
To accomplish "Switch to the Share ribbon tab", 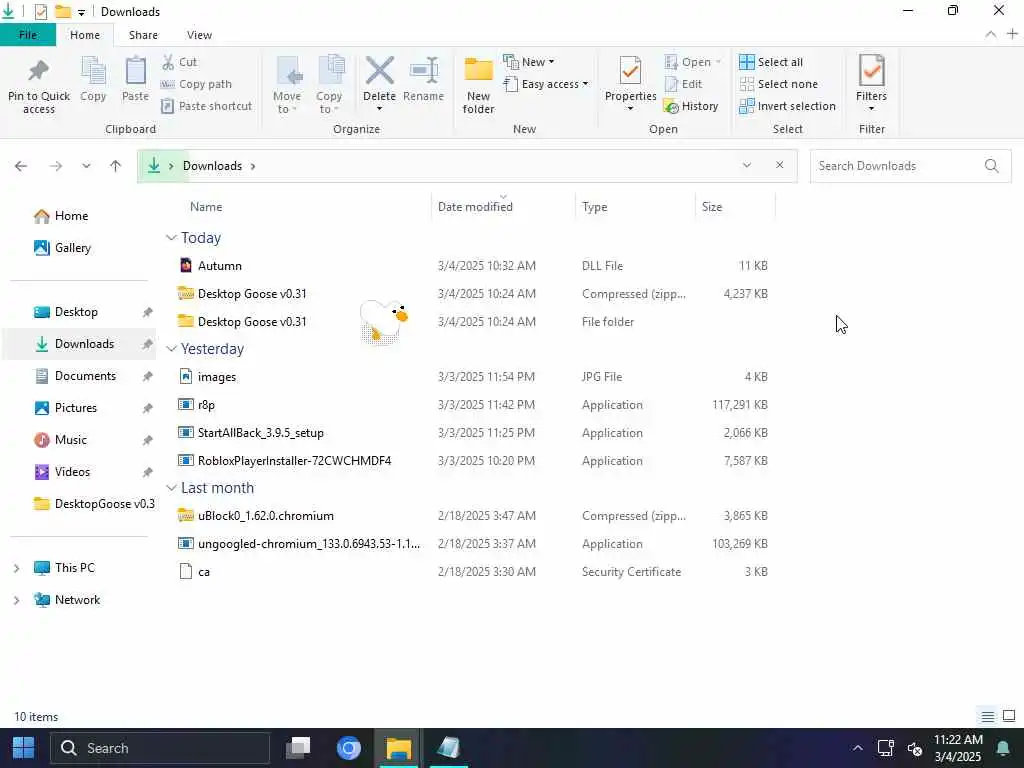I will point(143,35).
